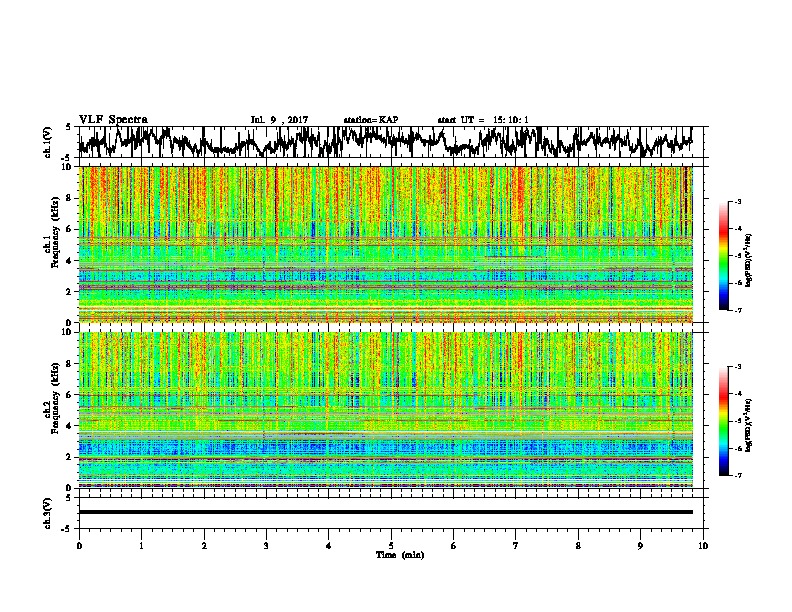Click the ch.3(V) axis label
The height and width of the screenshot is (612, 792).
pyautogui.click(x=48, y=514)
